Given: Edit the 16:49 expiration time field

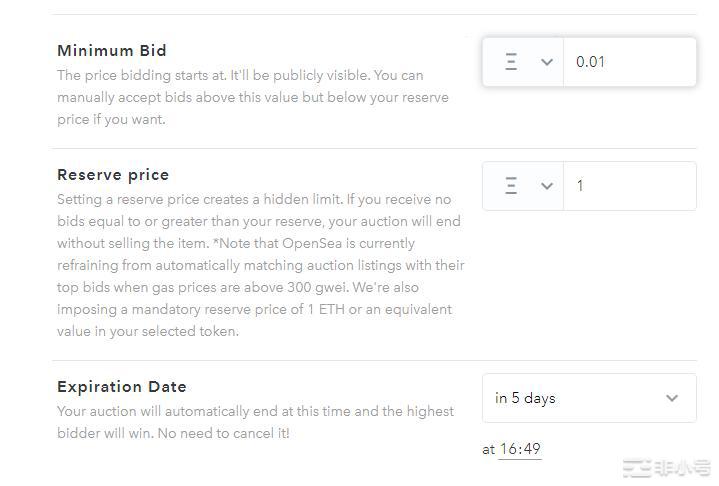Looking at the screenshot, I should pyautogui.click(x=520, y=449).
